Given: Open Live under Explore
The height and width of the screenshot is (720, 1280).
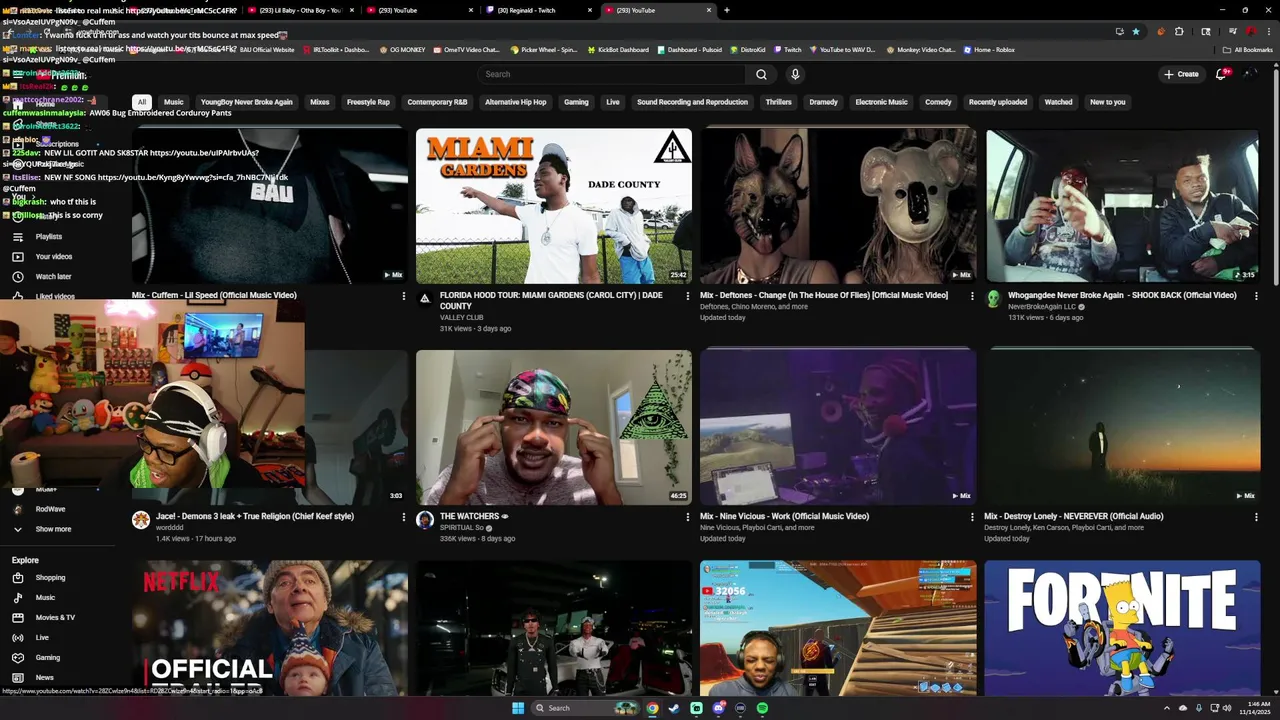Looking at the screenshot, I should pyautogui.click(x=42, y=638).
